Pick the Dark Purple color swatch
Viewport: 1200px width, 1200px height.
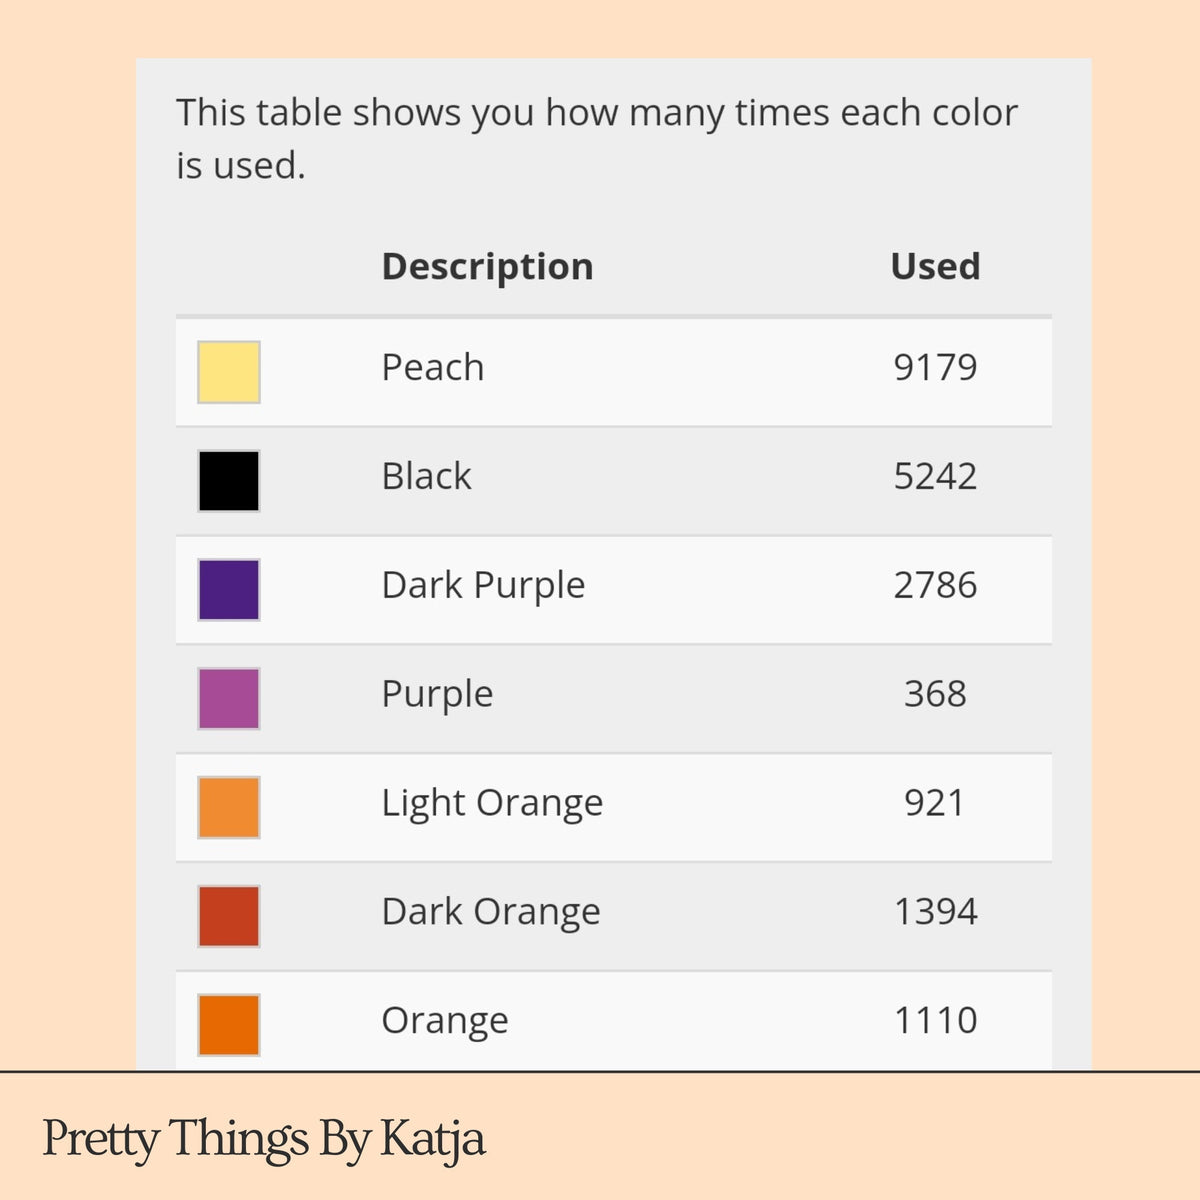229,590
